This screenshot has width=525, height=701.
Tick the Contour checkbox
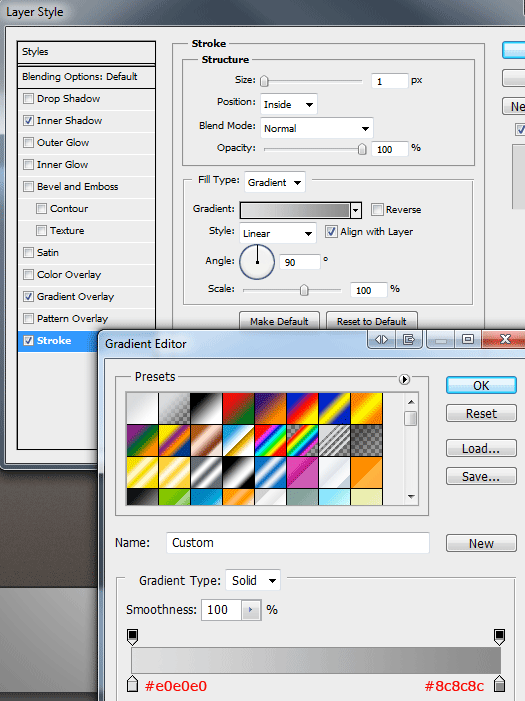(41, 208)
